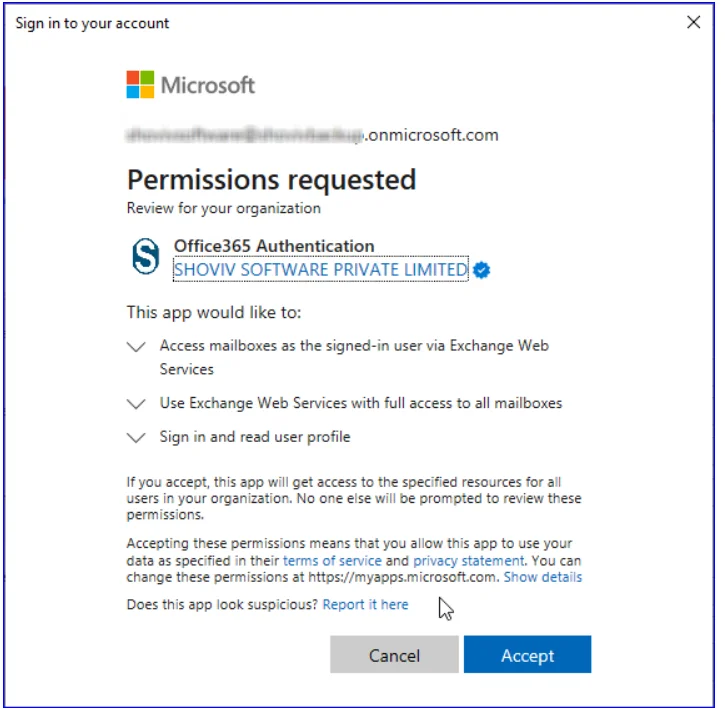Click the Shoviv S app logo
This screenshot has height=709, width=725.
(x=146, y=256)
